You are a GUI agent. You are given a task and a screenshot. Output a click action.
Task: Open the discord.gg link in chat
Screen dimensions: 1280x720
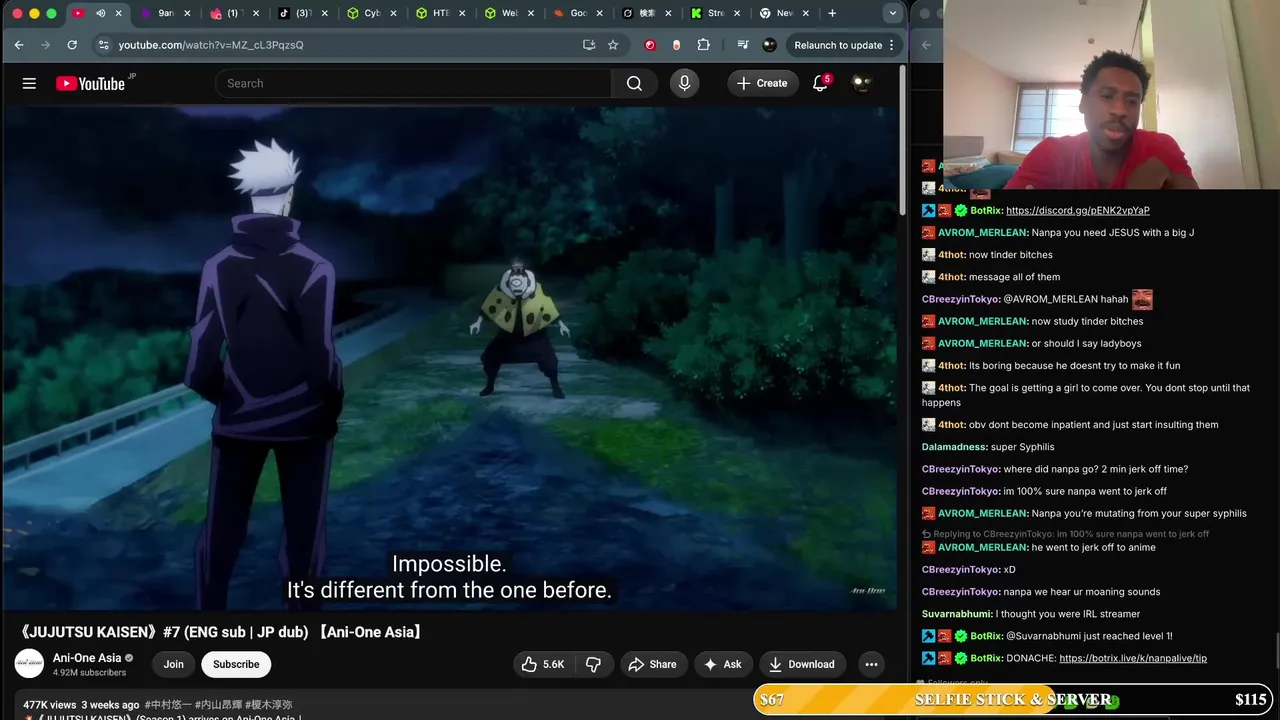(x=1077, y=211)
